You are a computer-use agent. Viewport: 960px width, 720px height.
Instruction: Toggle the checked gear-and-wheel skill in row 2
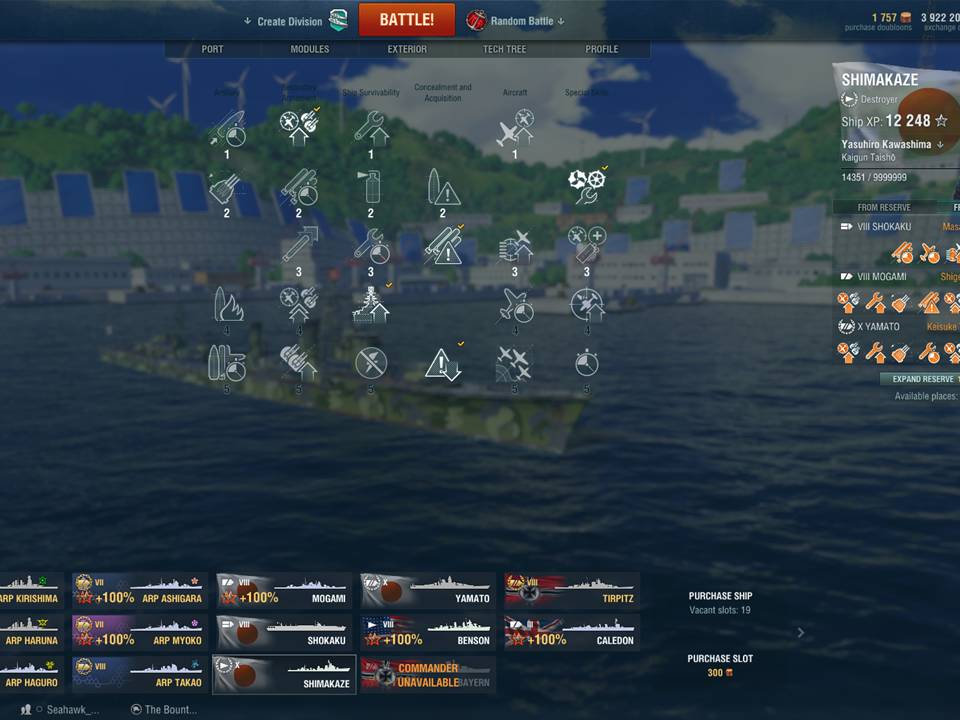587,186
